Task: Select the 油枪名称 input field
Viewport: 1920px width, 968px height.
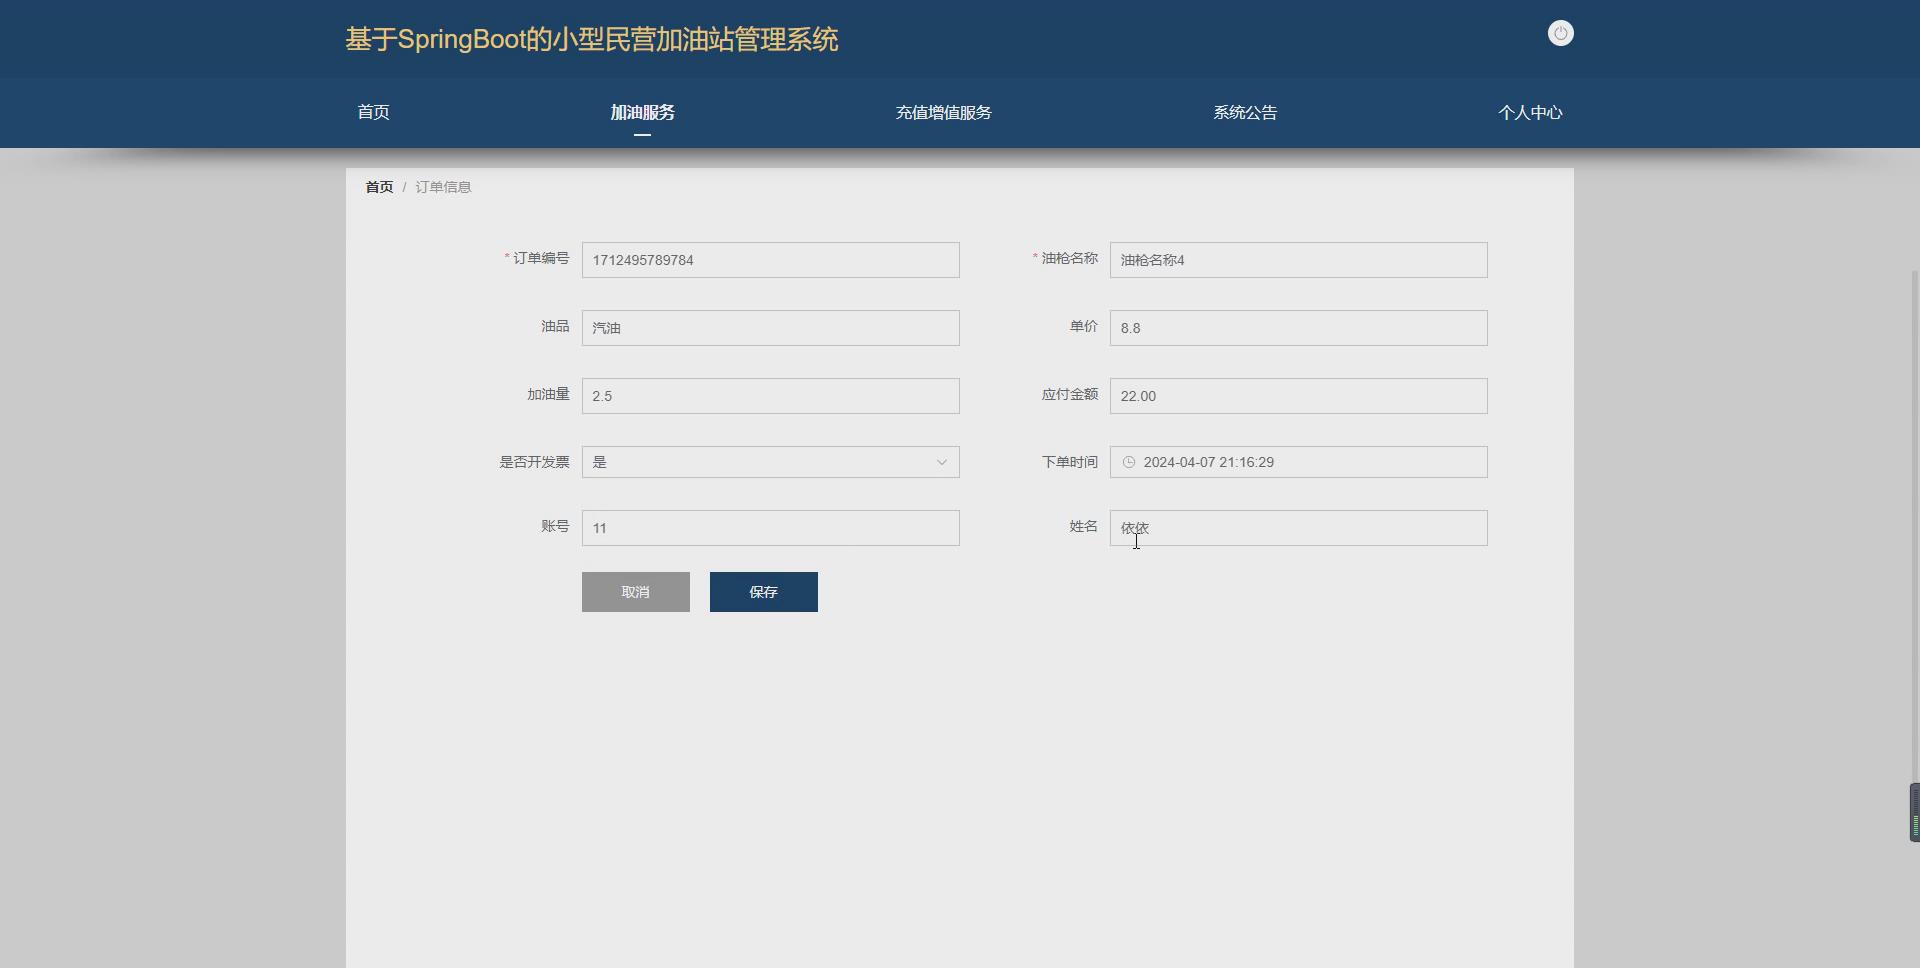Action: click(1297, 260)
